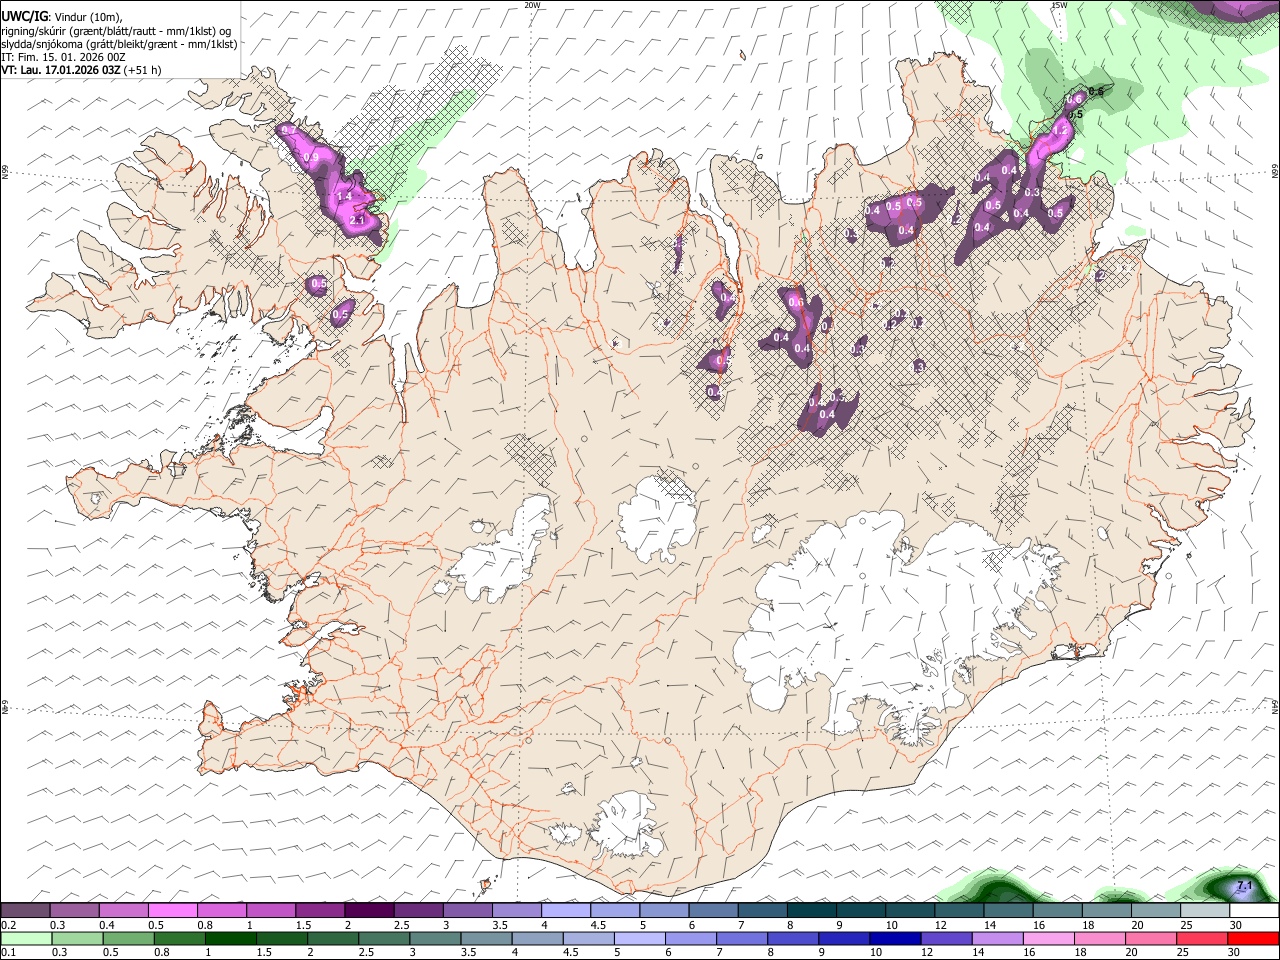Click the lavender upper swatch labeled 4
The width and height of the screenshot is (1280, 960).
click(565, 910)
